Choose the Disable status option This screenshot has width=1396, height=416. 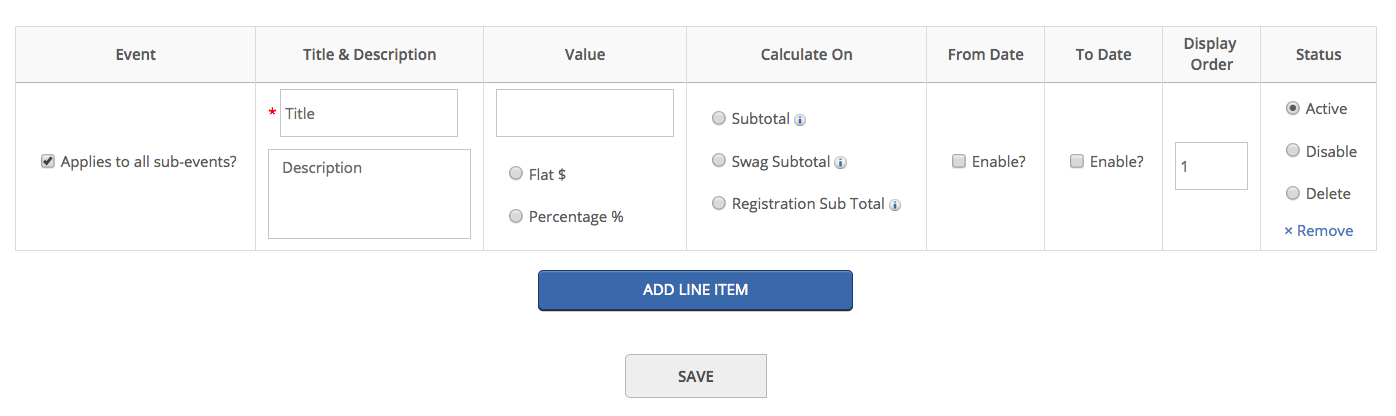(x=1292, y=151)
